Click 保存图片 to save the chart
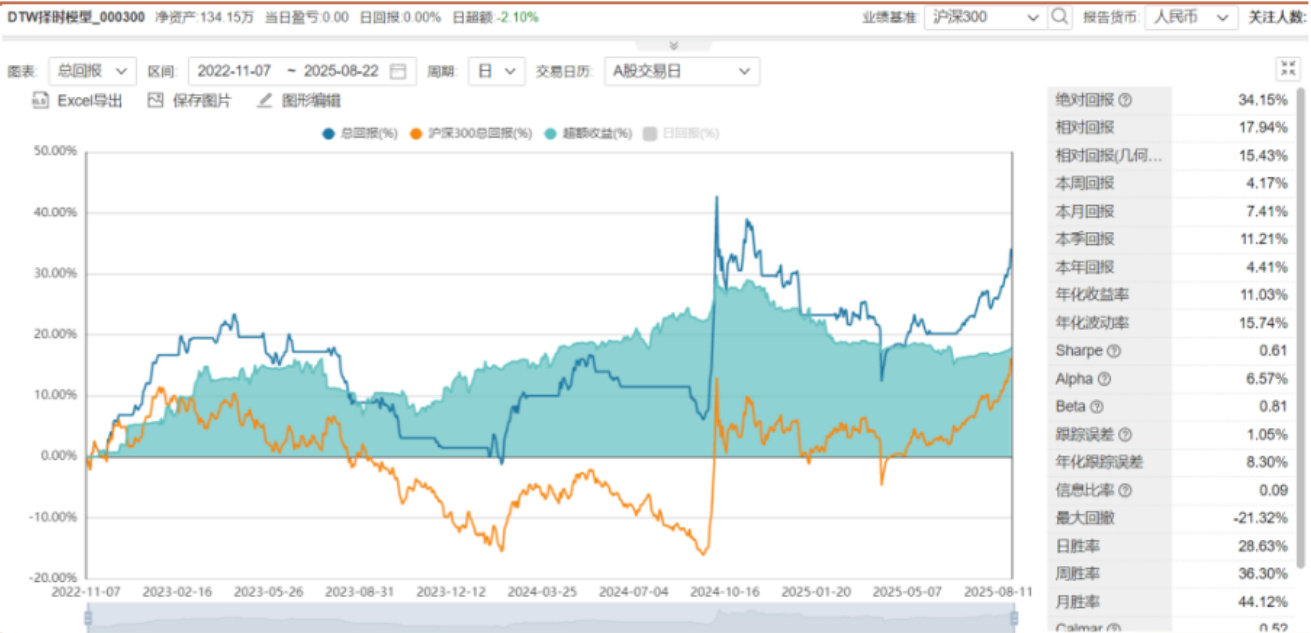Screen dimensions: 1311x633 pos(190,100)
